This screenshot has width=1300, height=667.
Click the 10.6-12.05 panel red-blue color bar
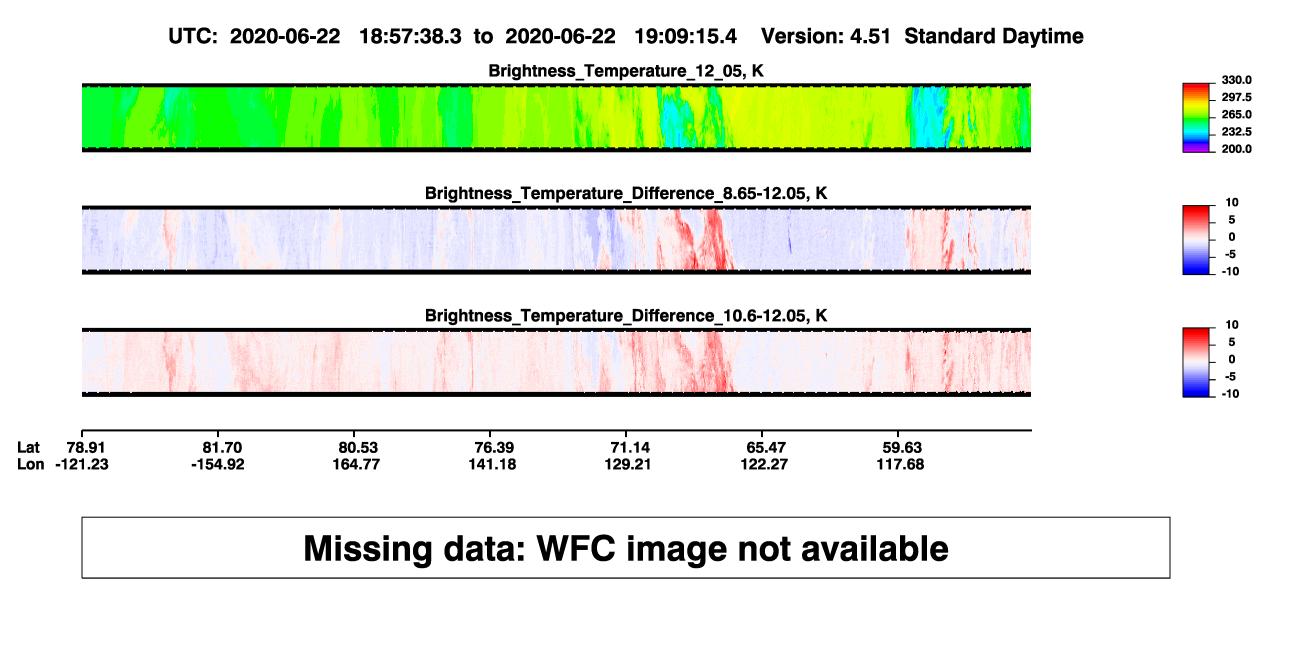click(x=1197, y=362)
